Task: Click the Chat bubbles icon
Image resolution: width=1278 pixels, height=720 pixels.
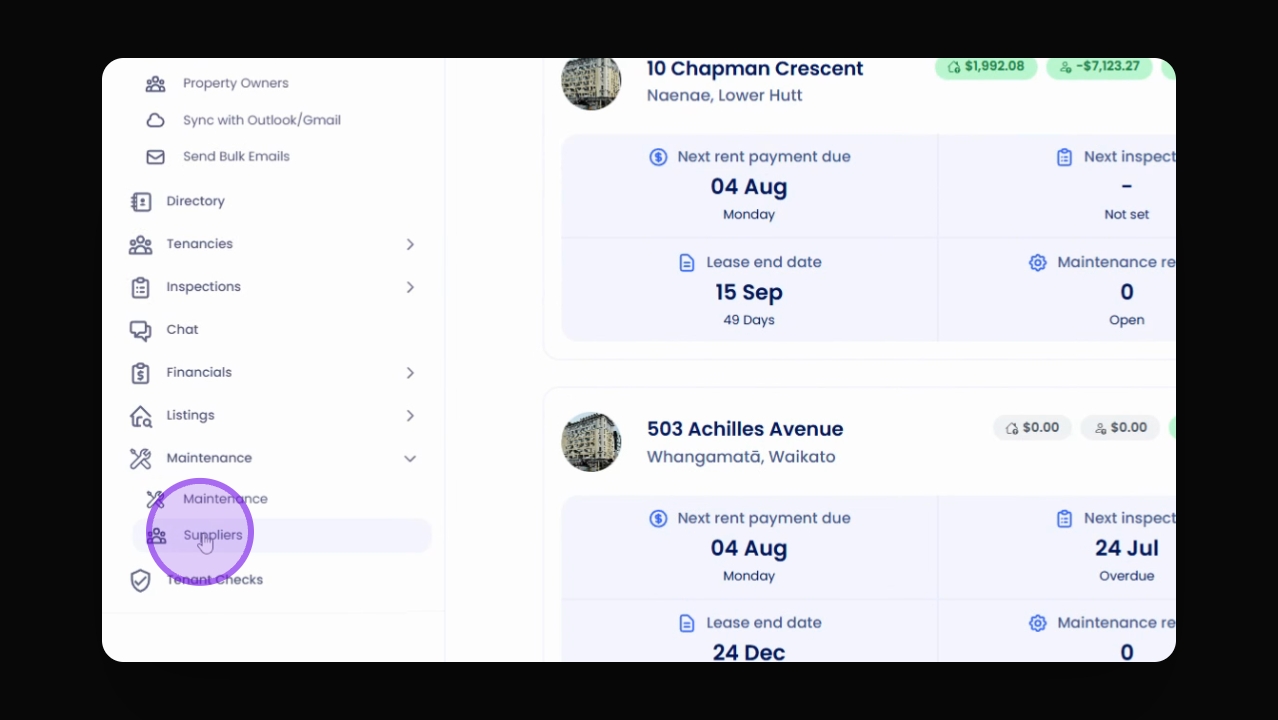Action: [140, 330]
